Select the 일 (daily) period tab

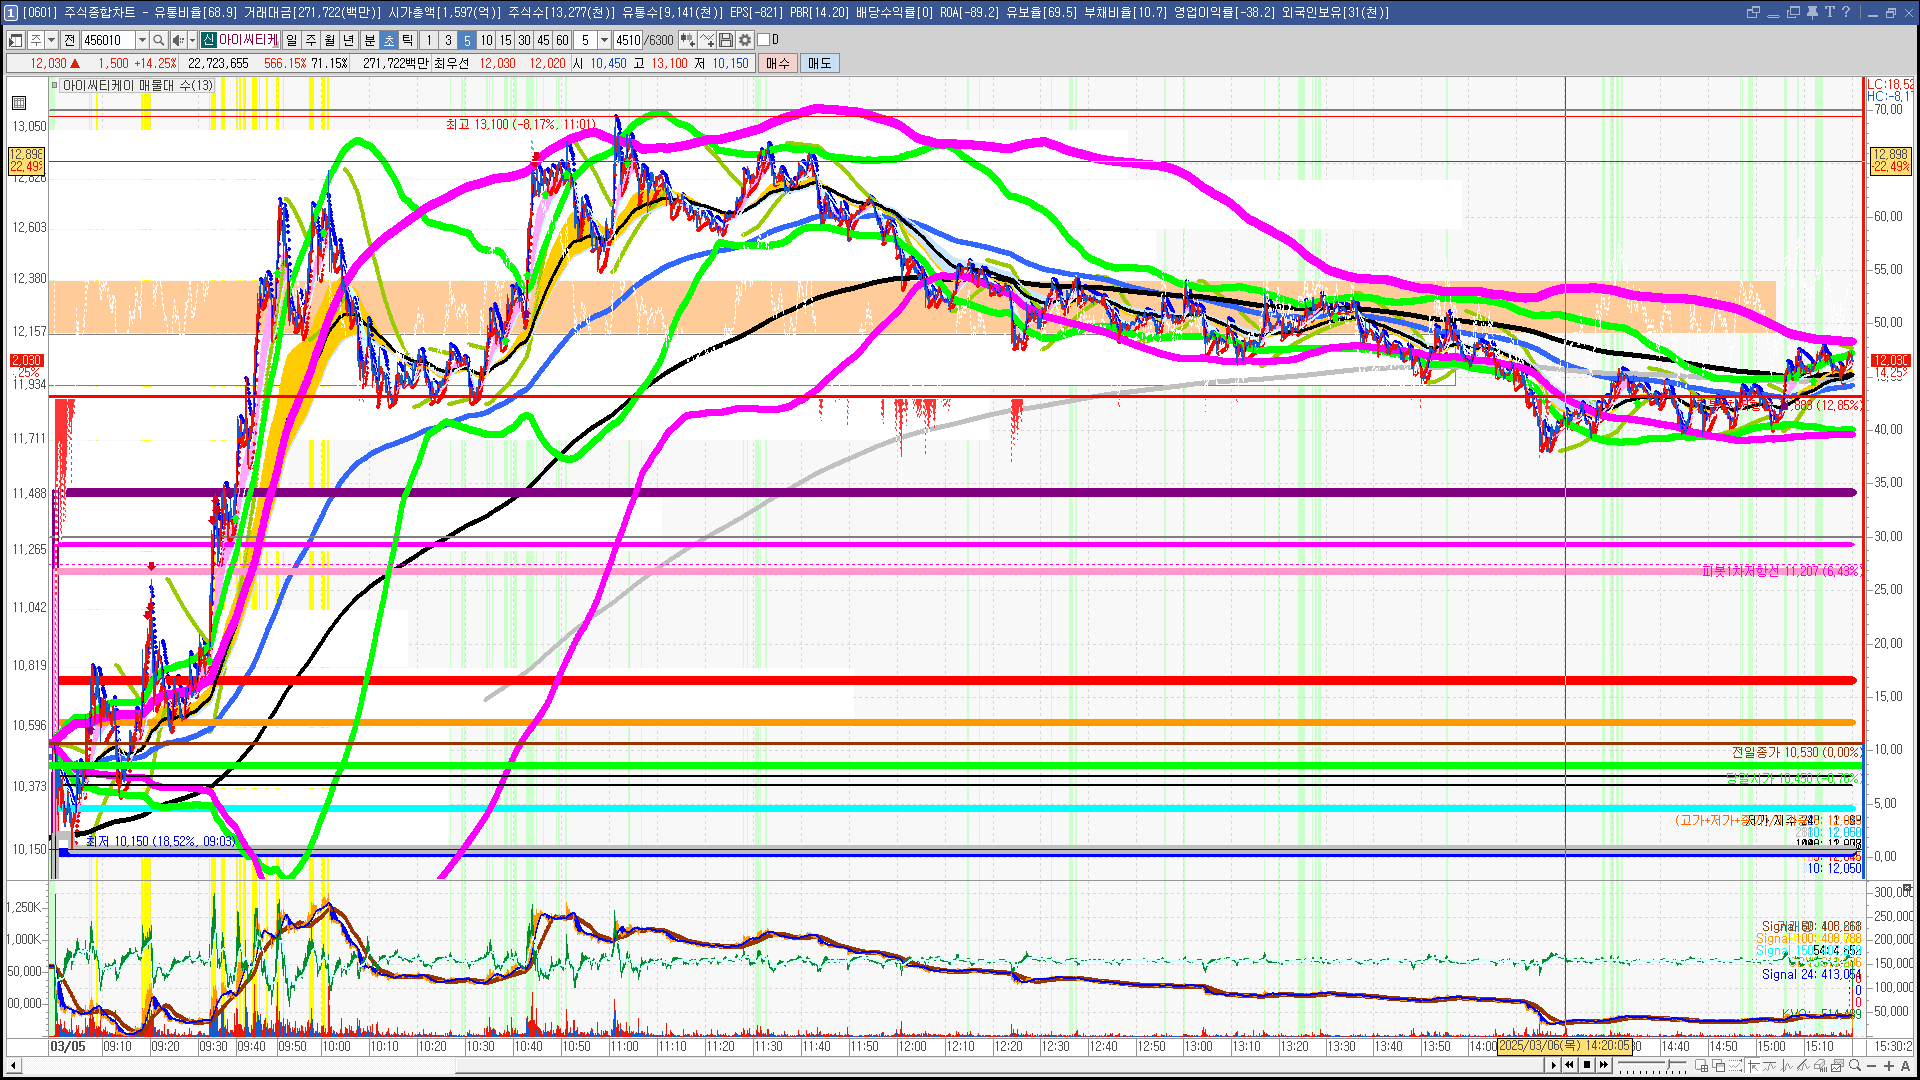pos(291,40)
